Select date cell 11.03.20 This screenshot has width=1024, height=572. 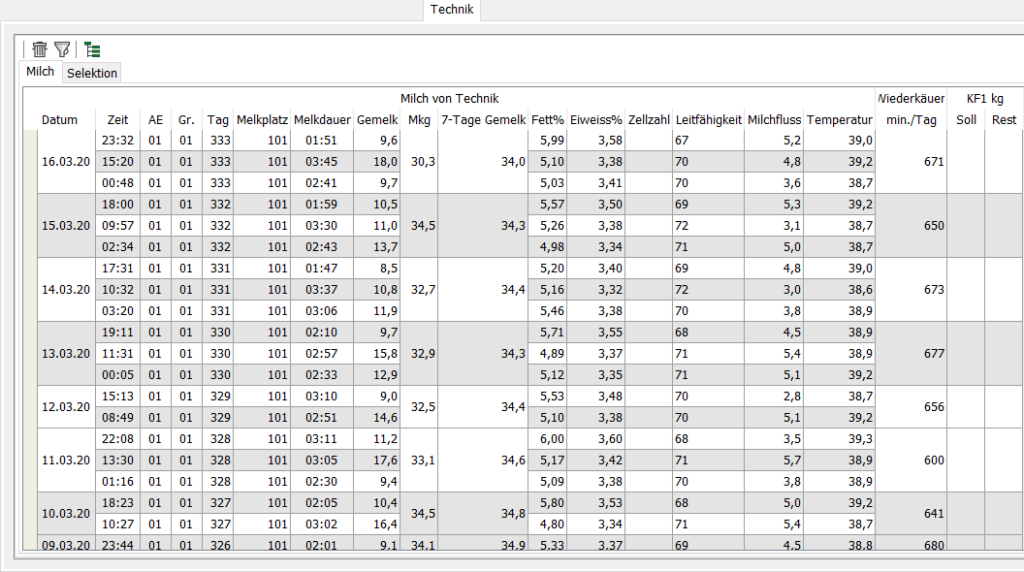[x=66, y=460]
